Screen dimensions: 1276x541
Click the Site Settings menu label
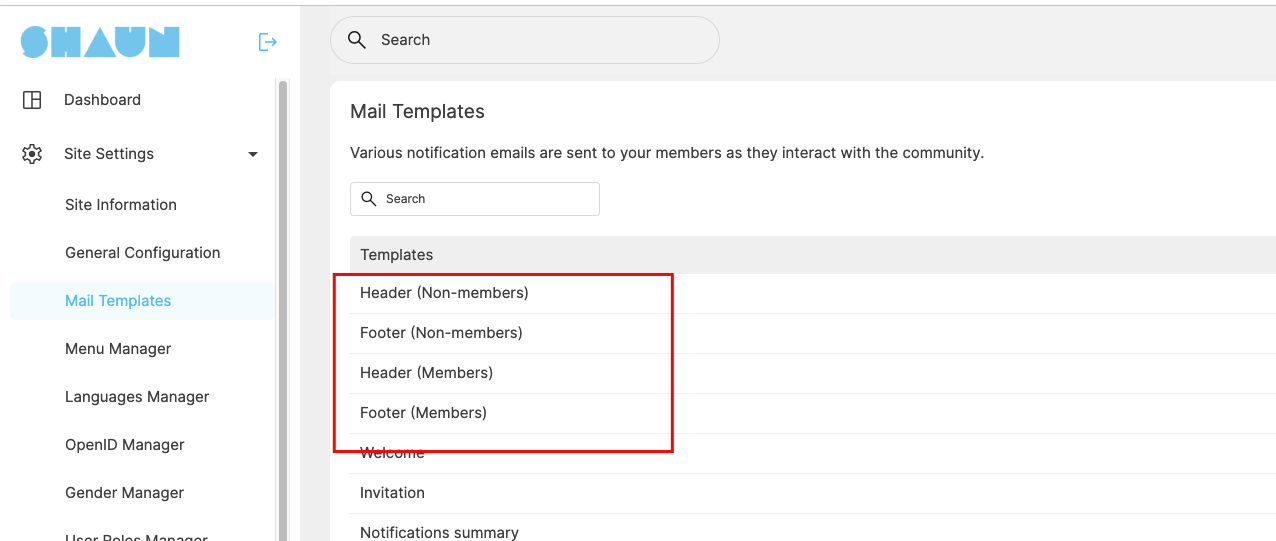click(109, 154)
